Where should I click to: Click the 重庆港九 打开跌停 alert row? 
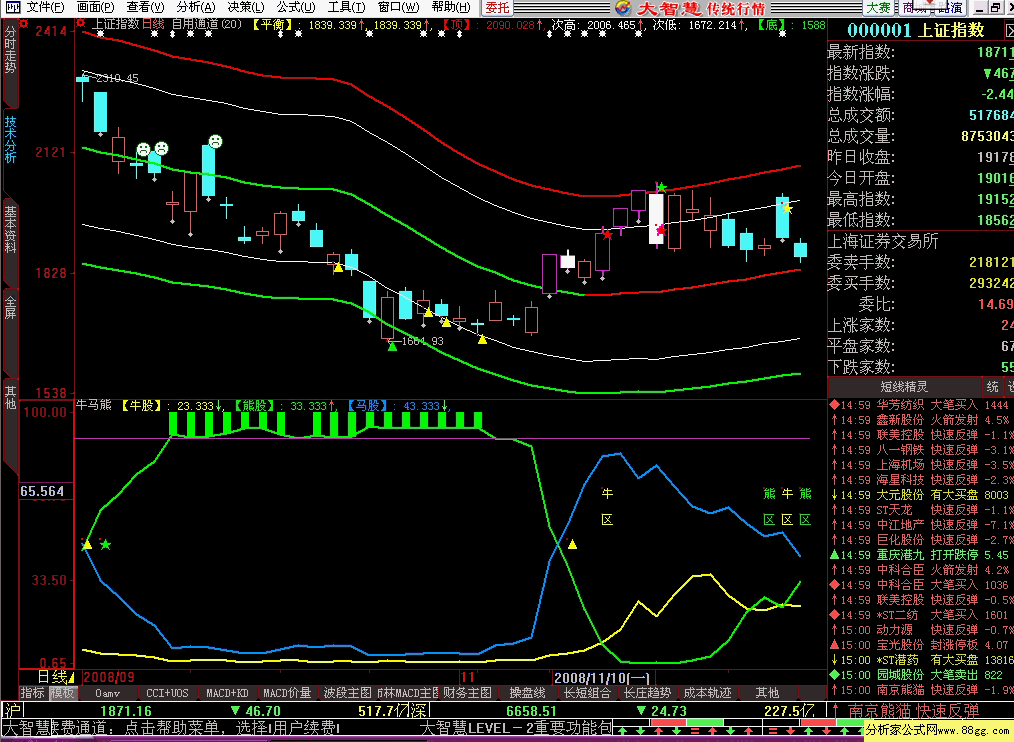[x=921, y=555]
